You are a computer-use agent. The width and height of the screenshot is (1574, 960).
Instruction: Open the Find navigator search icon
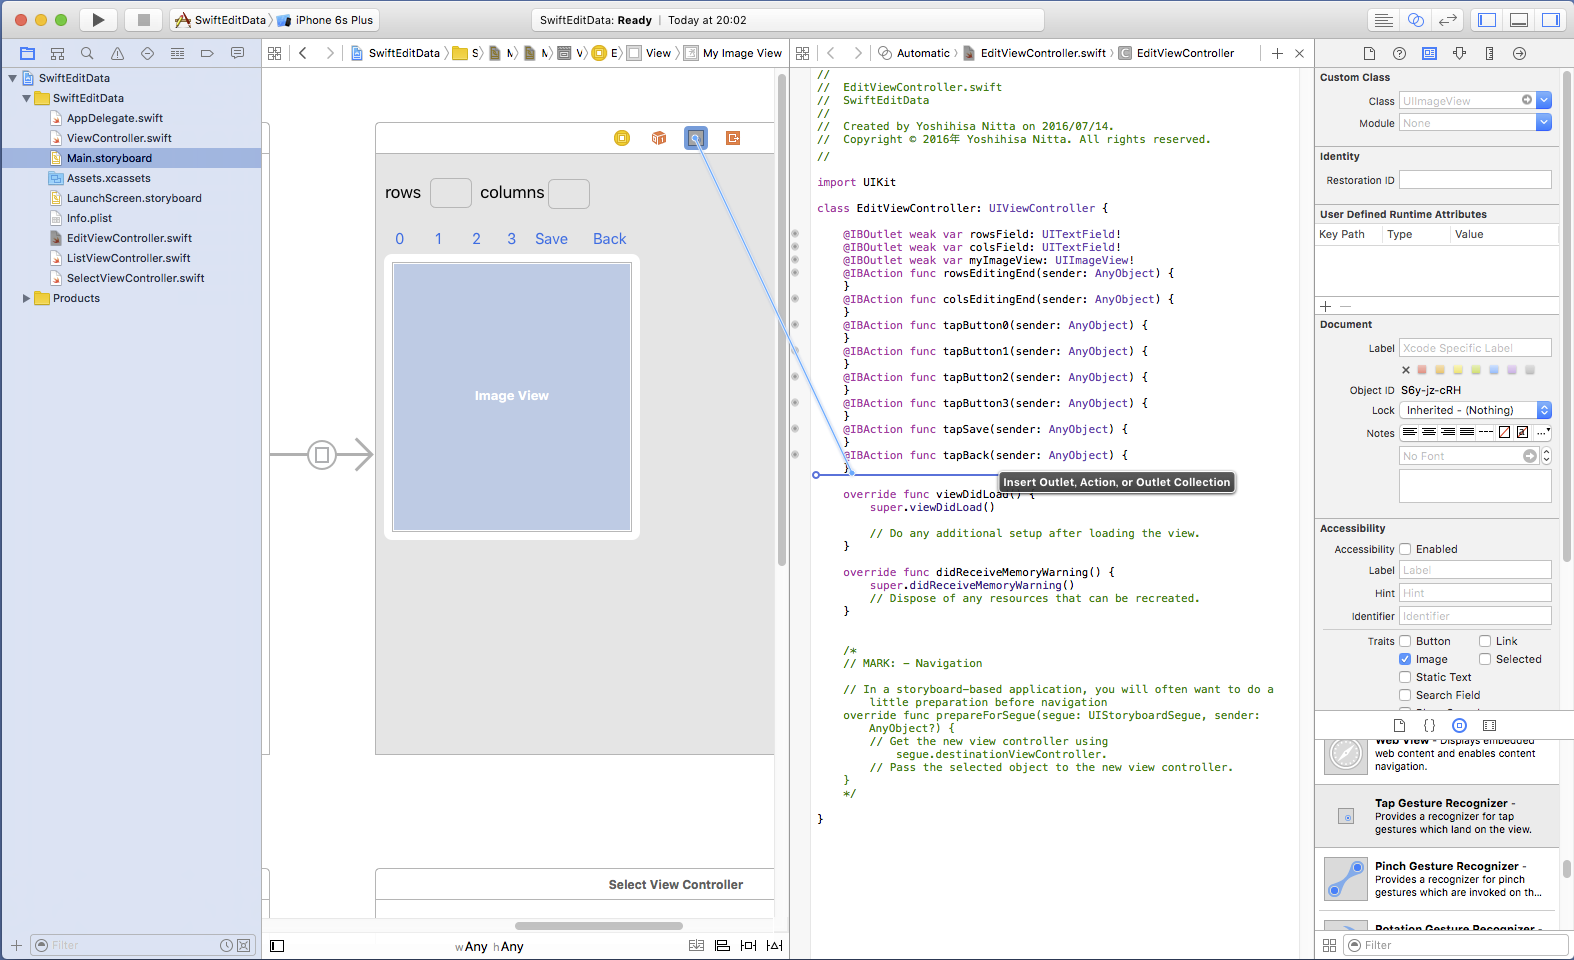[87, 53]
